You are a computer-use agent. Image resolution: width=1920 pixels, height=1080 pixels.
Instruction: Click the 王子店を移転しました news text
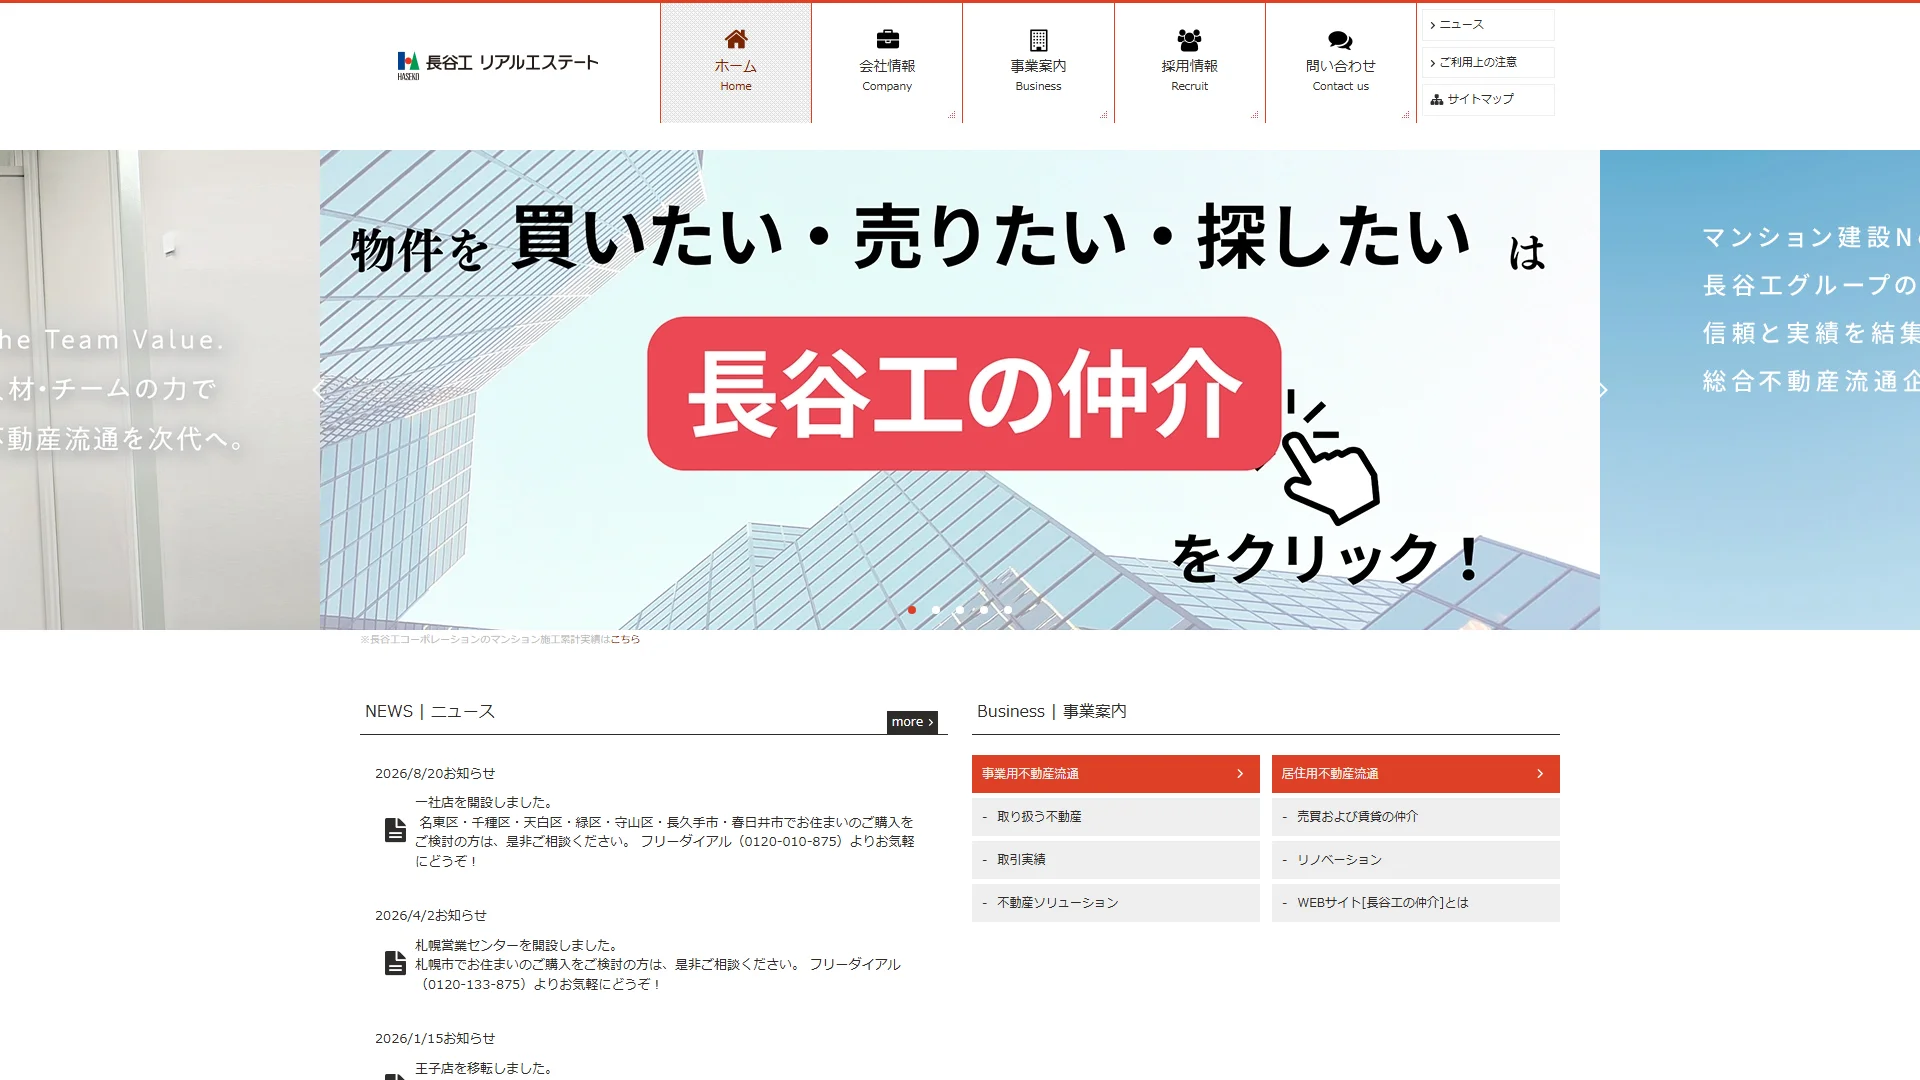point(485,1069)
